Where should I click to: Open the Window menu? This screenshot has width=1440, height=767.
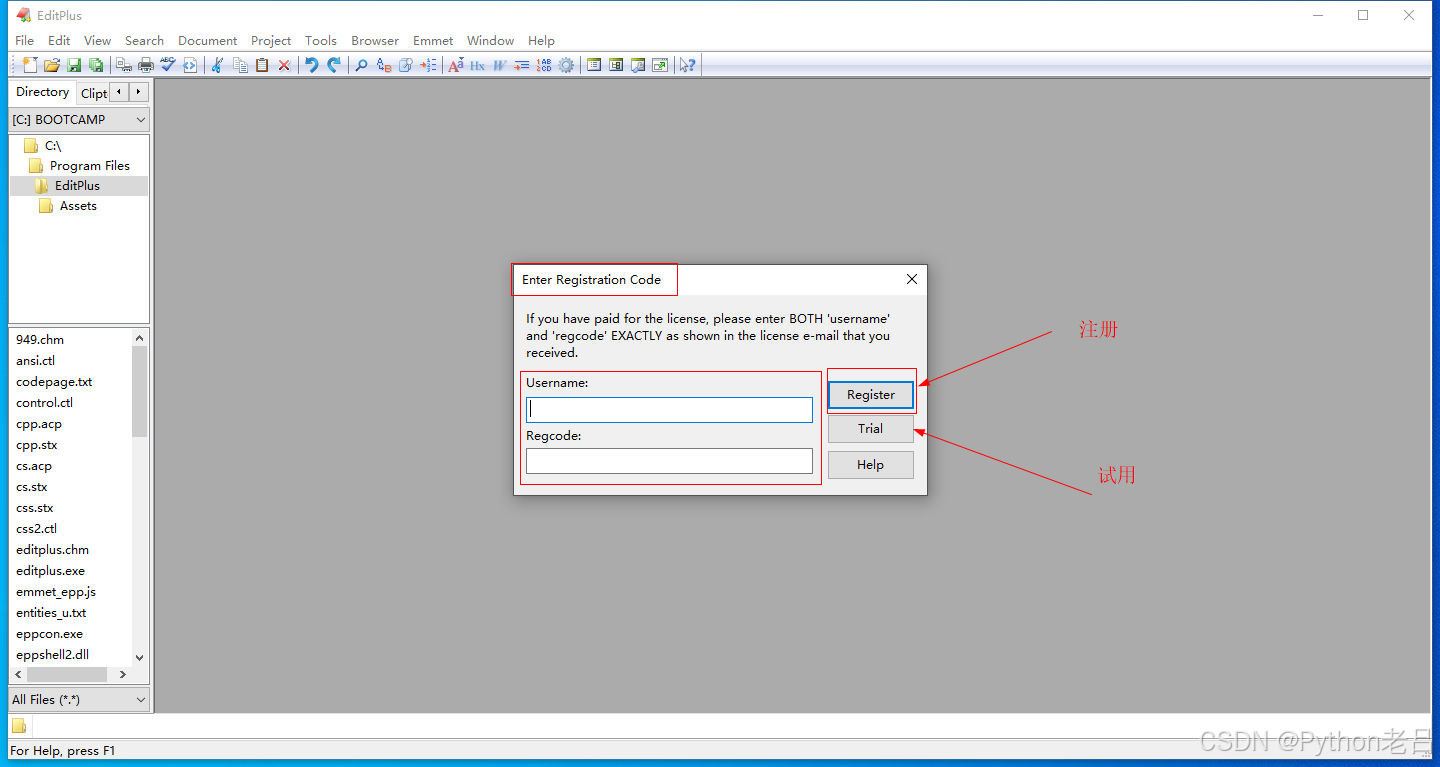490,41
